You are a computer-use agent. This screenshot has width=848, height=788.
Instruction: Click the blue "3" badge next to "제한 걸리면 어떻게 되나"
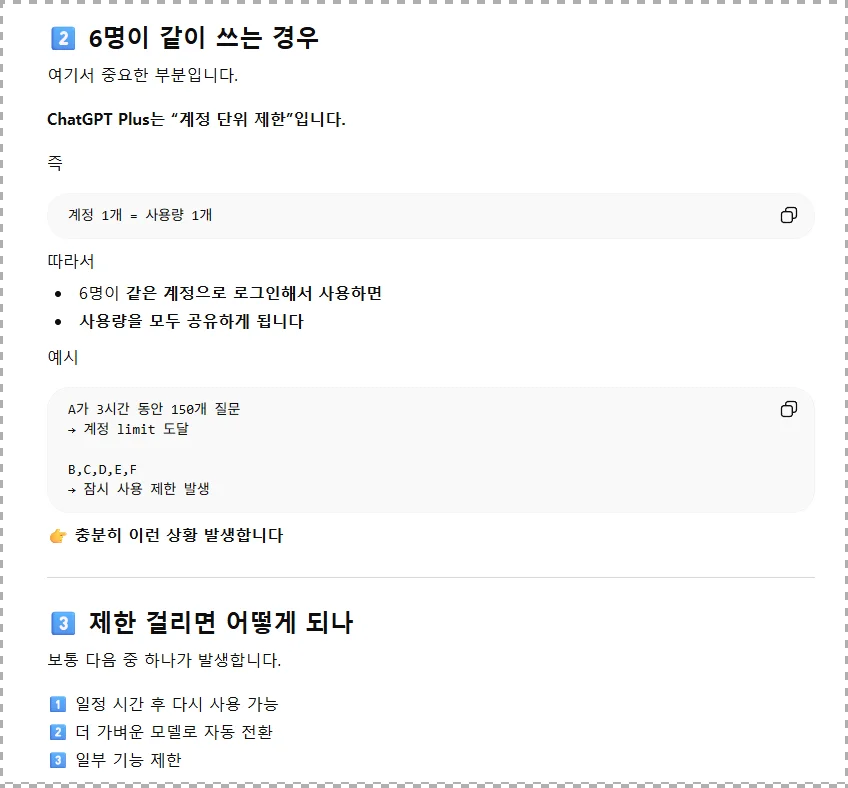tap(63, 622)
